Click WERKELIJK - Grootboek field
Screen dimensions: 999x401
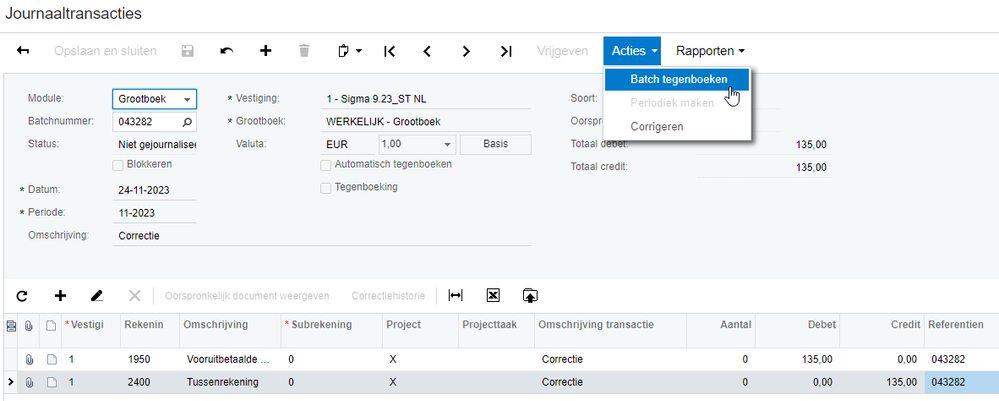pos(426,121)
